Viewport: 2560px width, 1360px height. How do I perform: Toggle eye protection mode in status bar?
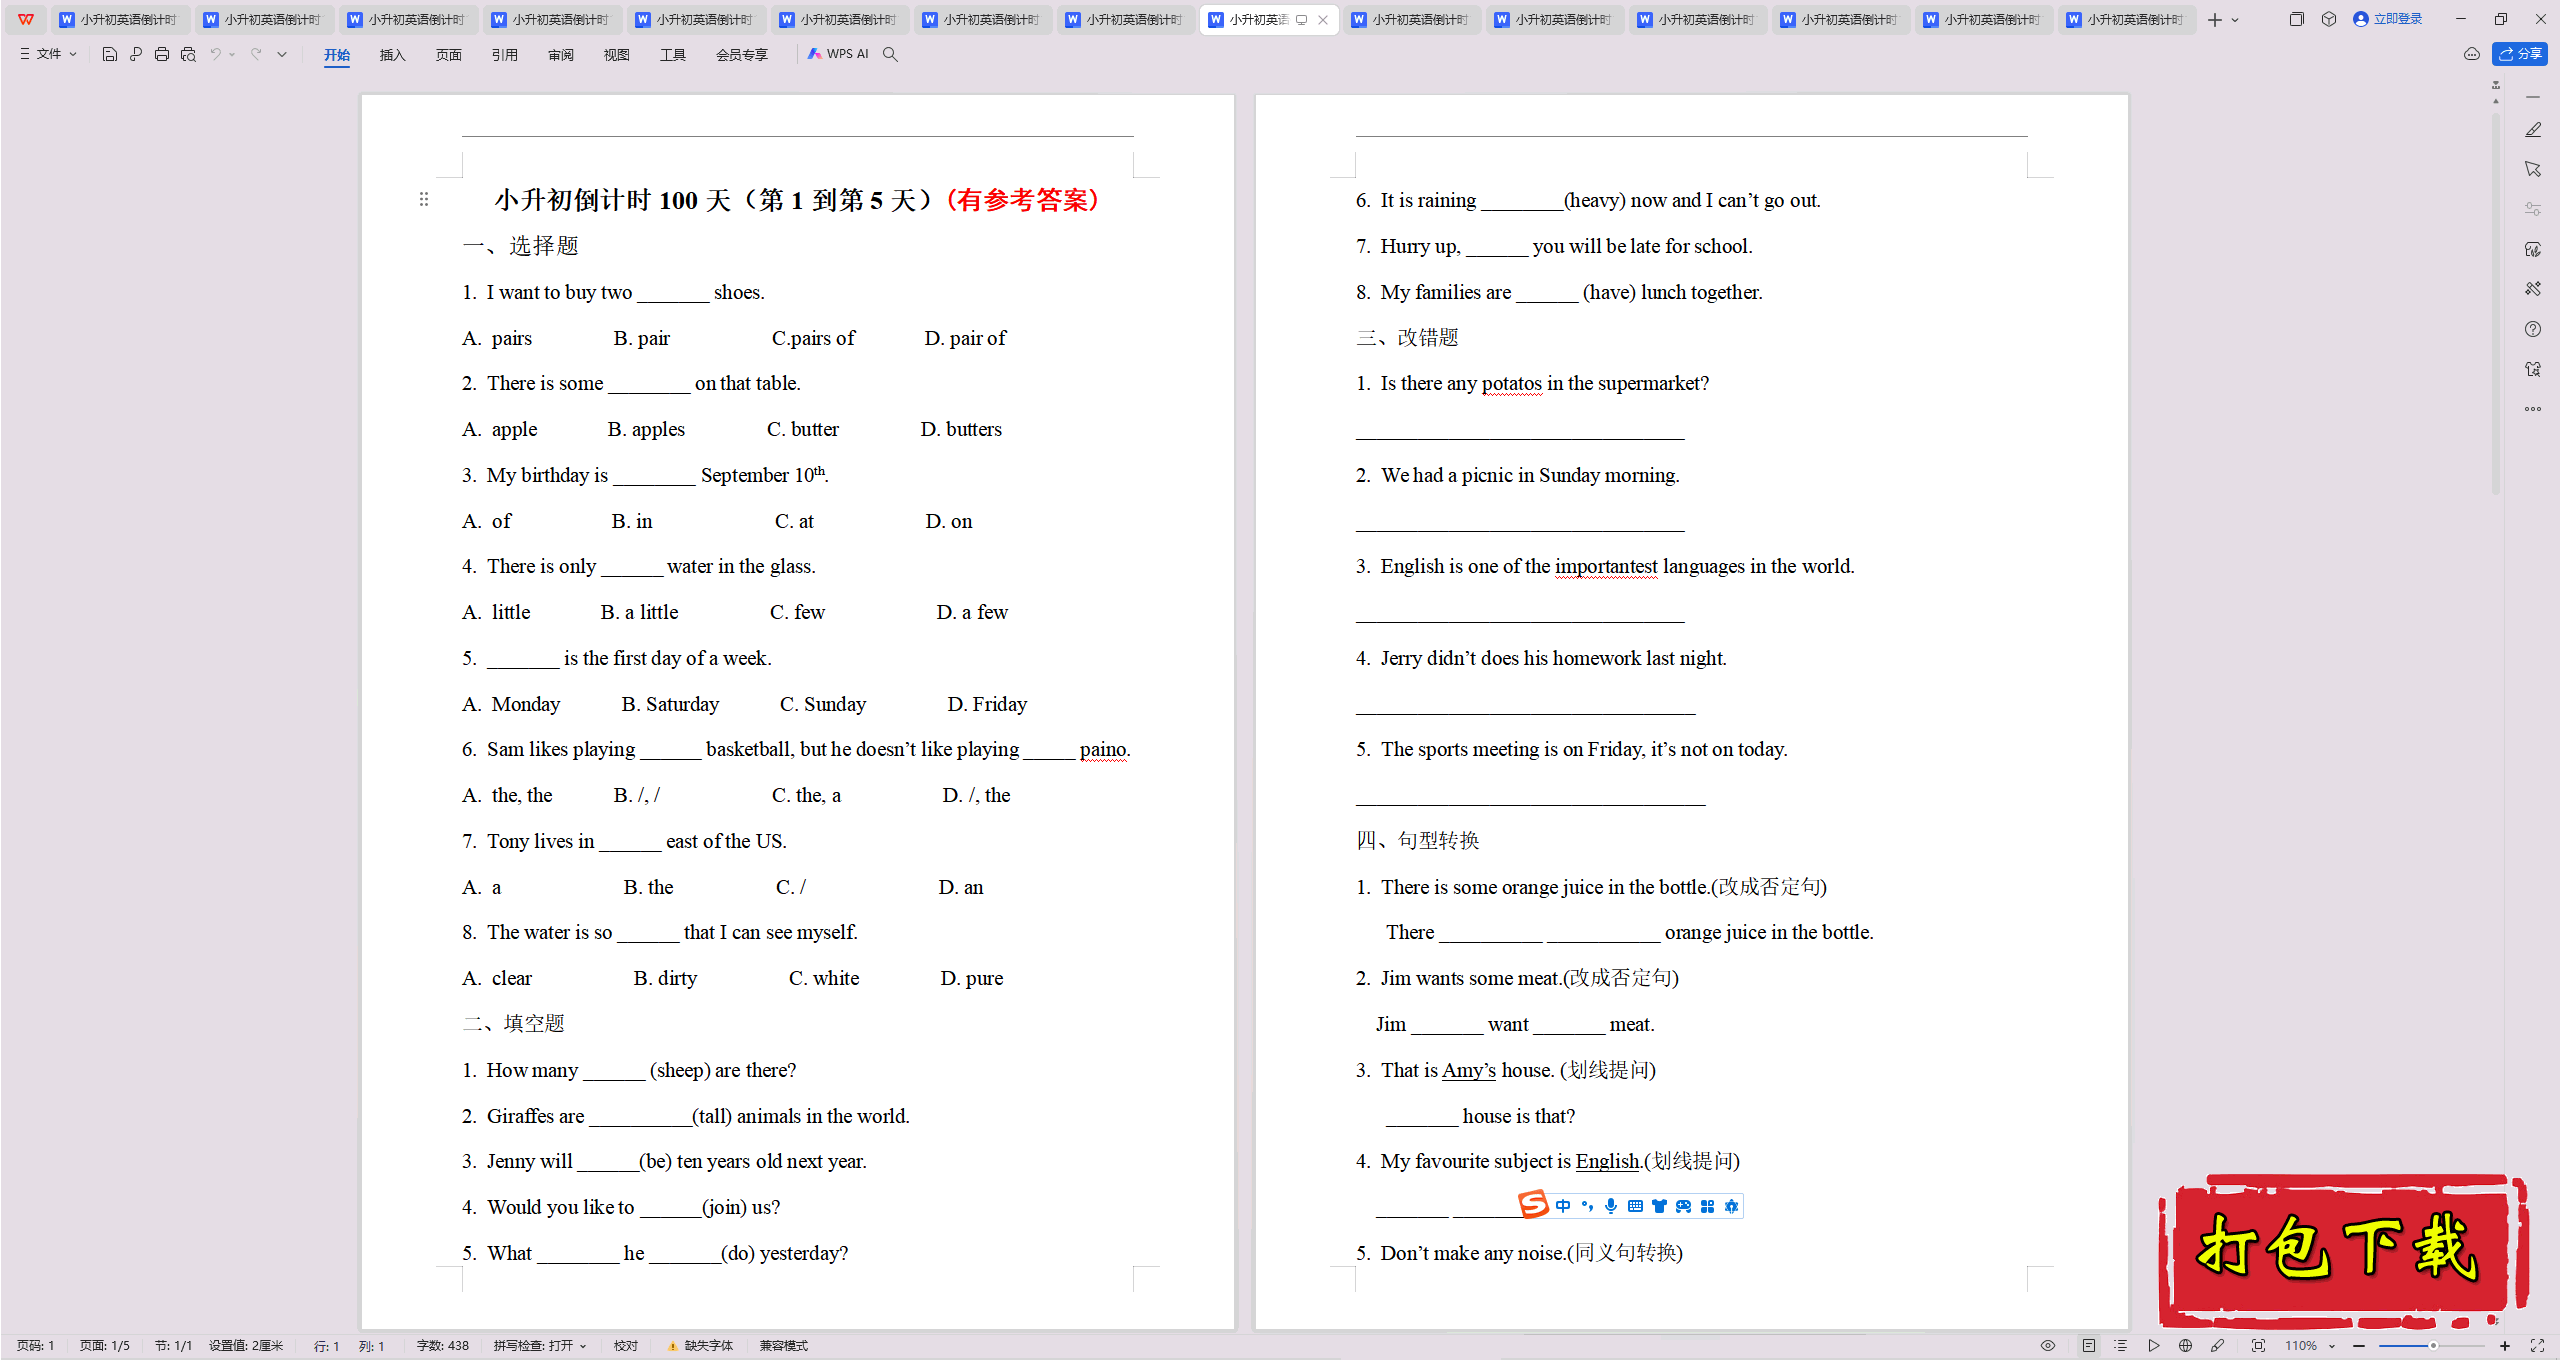2048,1346
